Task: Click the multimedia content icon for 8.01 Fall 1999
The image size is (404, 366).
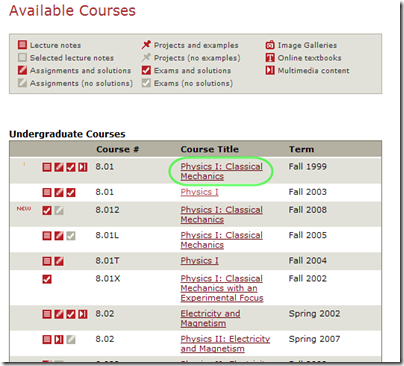Action: tap(83, 167)
